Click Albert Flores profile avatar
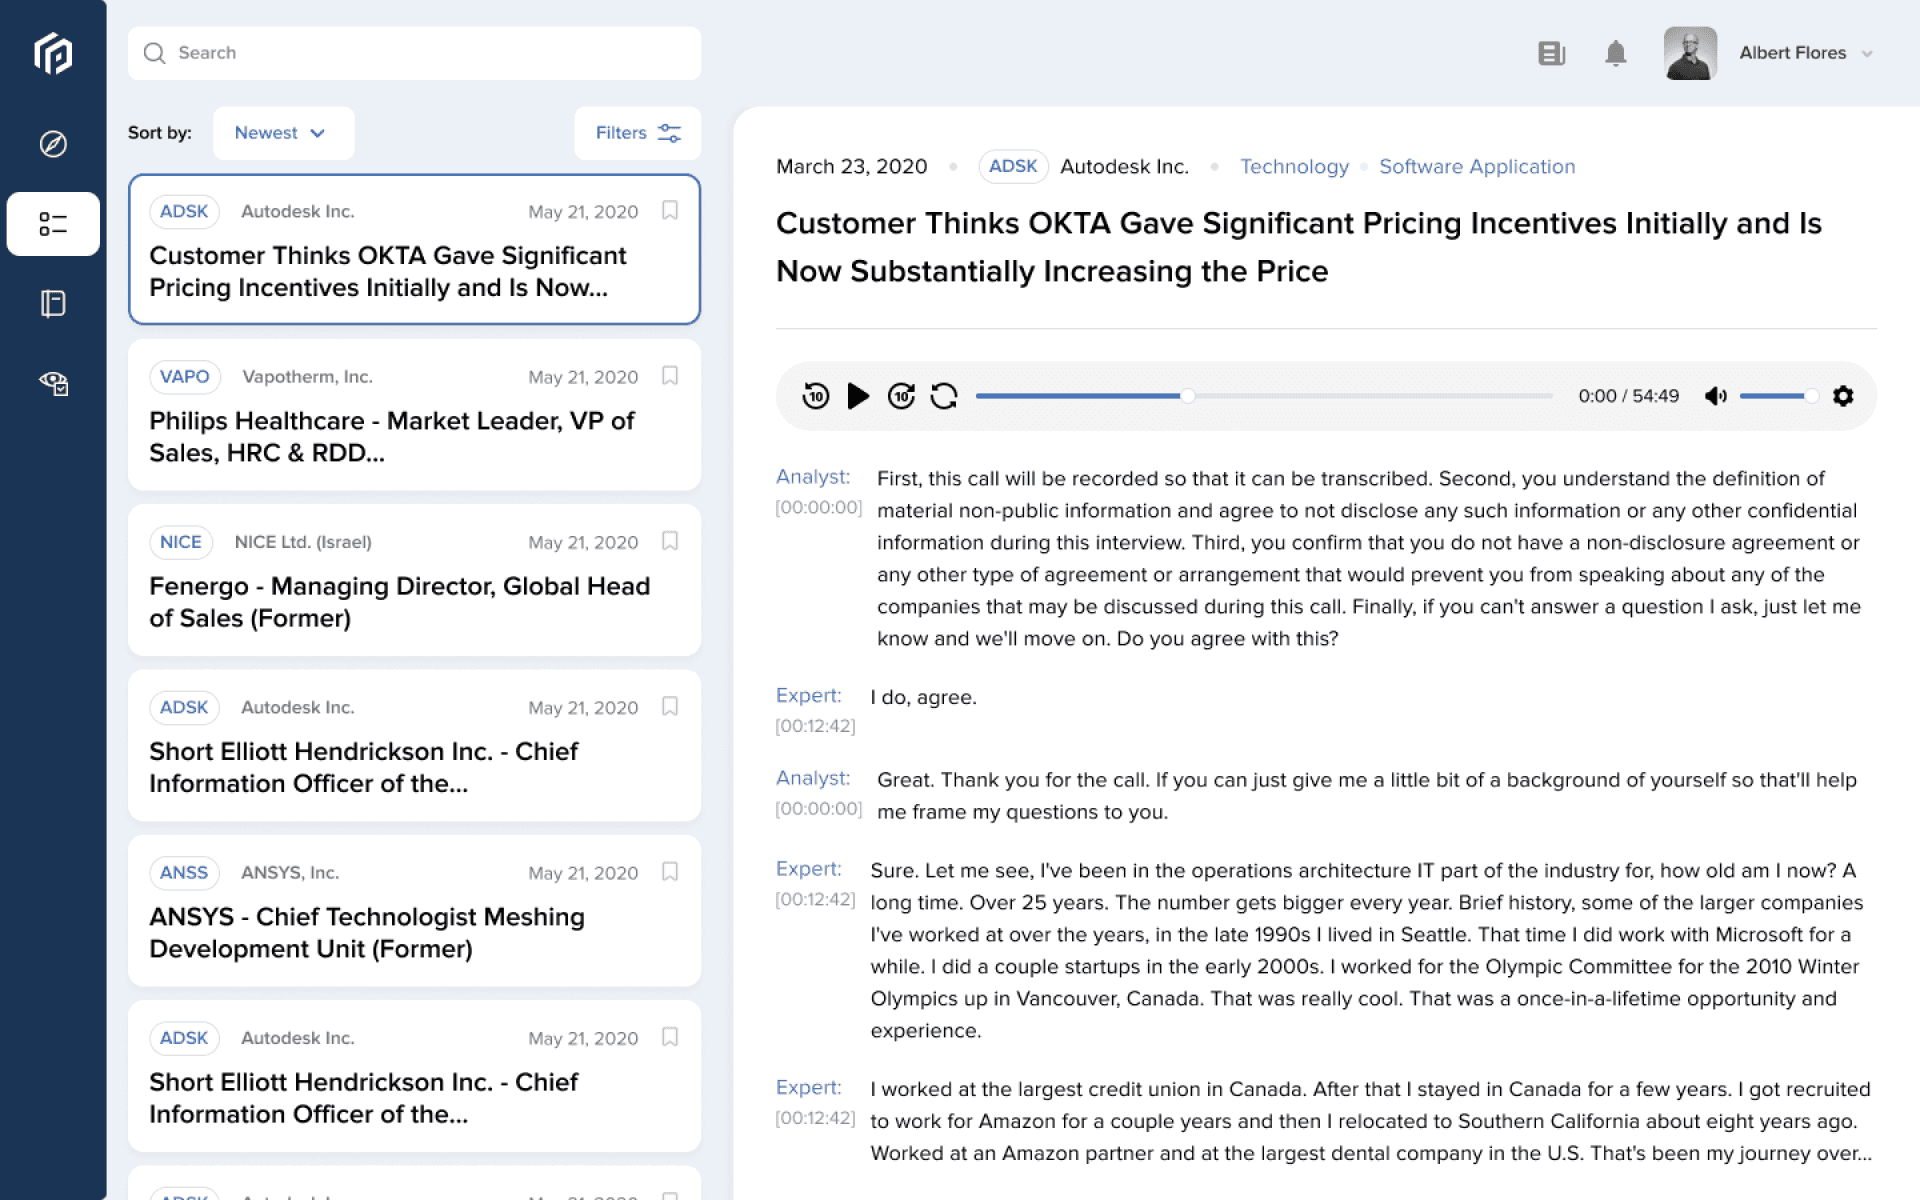Image resolution: width=1920 pixels, height=1200 pixels. click(1690, 53)
